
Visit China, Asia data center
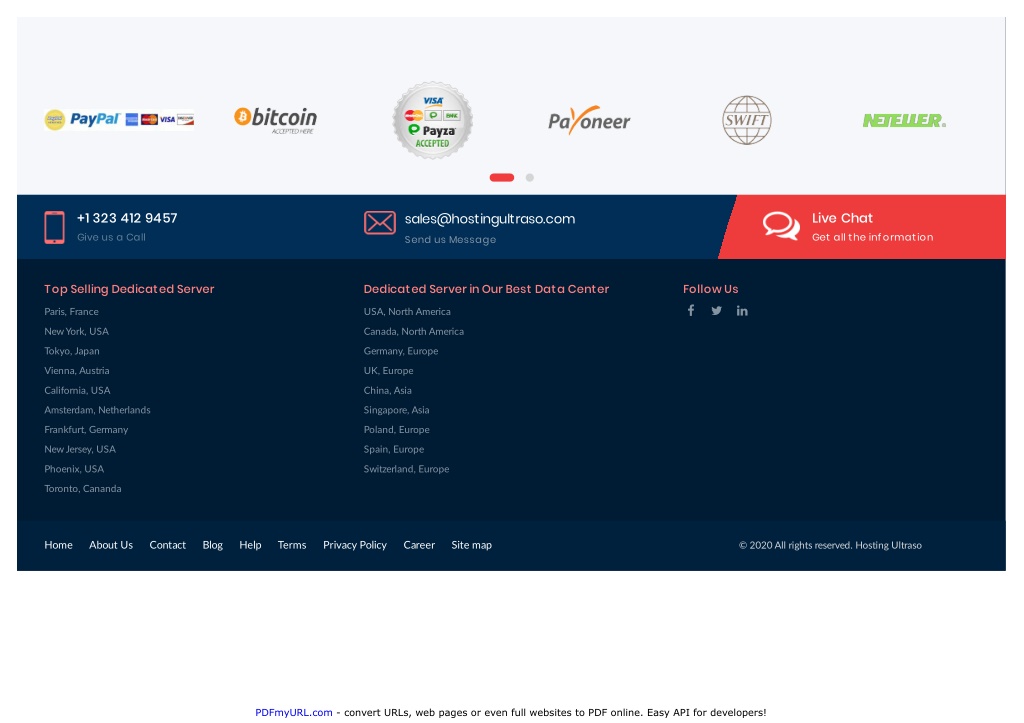point(387,390)
